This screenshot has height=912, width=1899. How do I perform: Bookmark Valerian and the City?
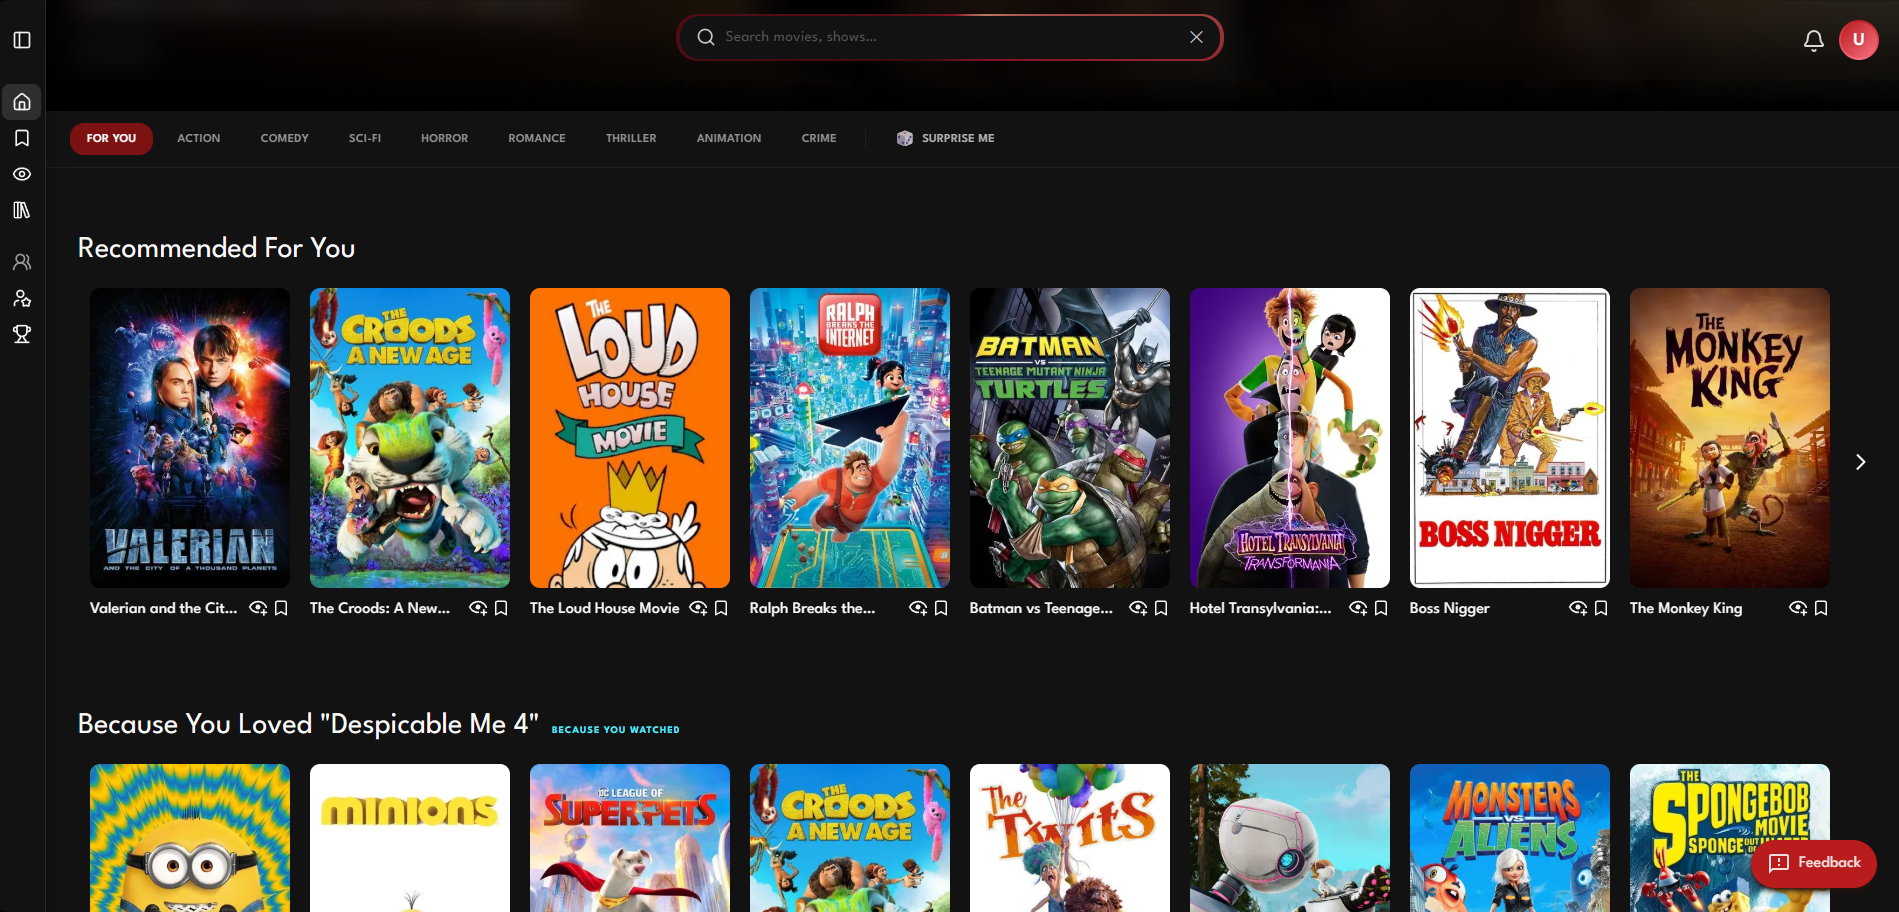pyautogui.click(x=281, y=608)
